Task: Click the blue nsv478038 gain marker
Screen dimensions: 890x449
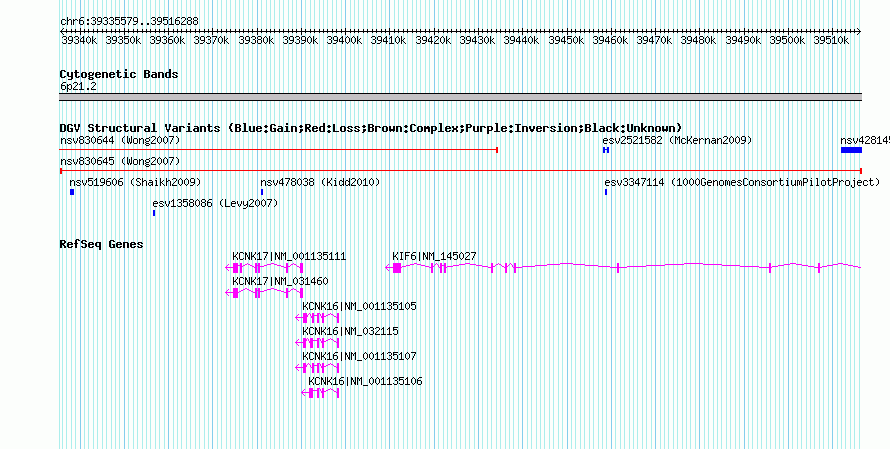Action: click(262, 192)
